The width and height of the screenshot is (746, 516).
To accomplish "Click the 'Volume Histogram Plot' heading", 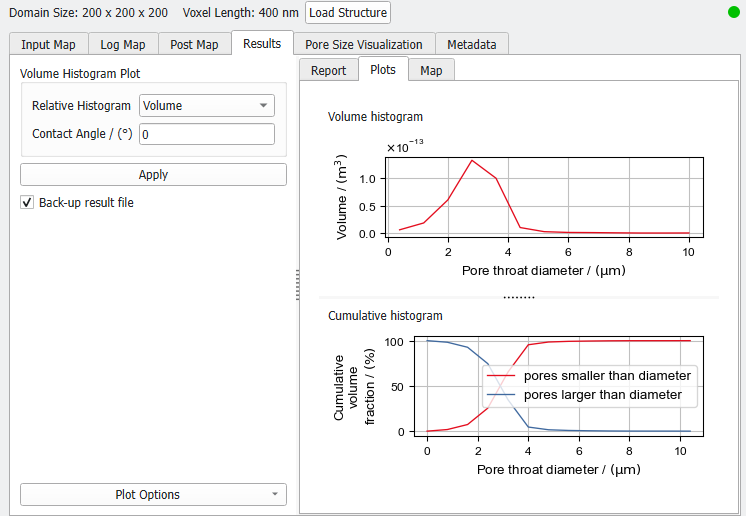I will 80,74.
